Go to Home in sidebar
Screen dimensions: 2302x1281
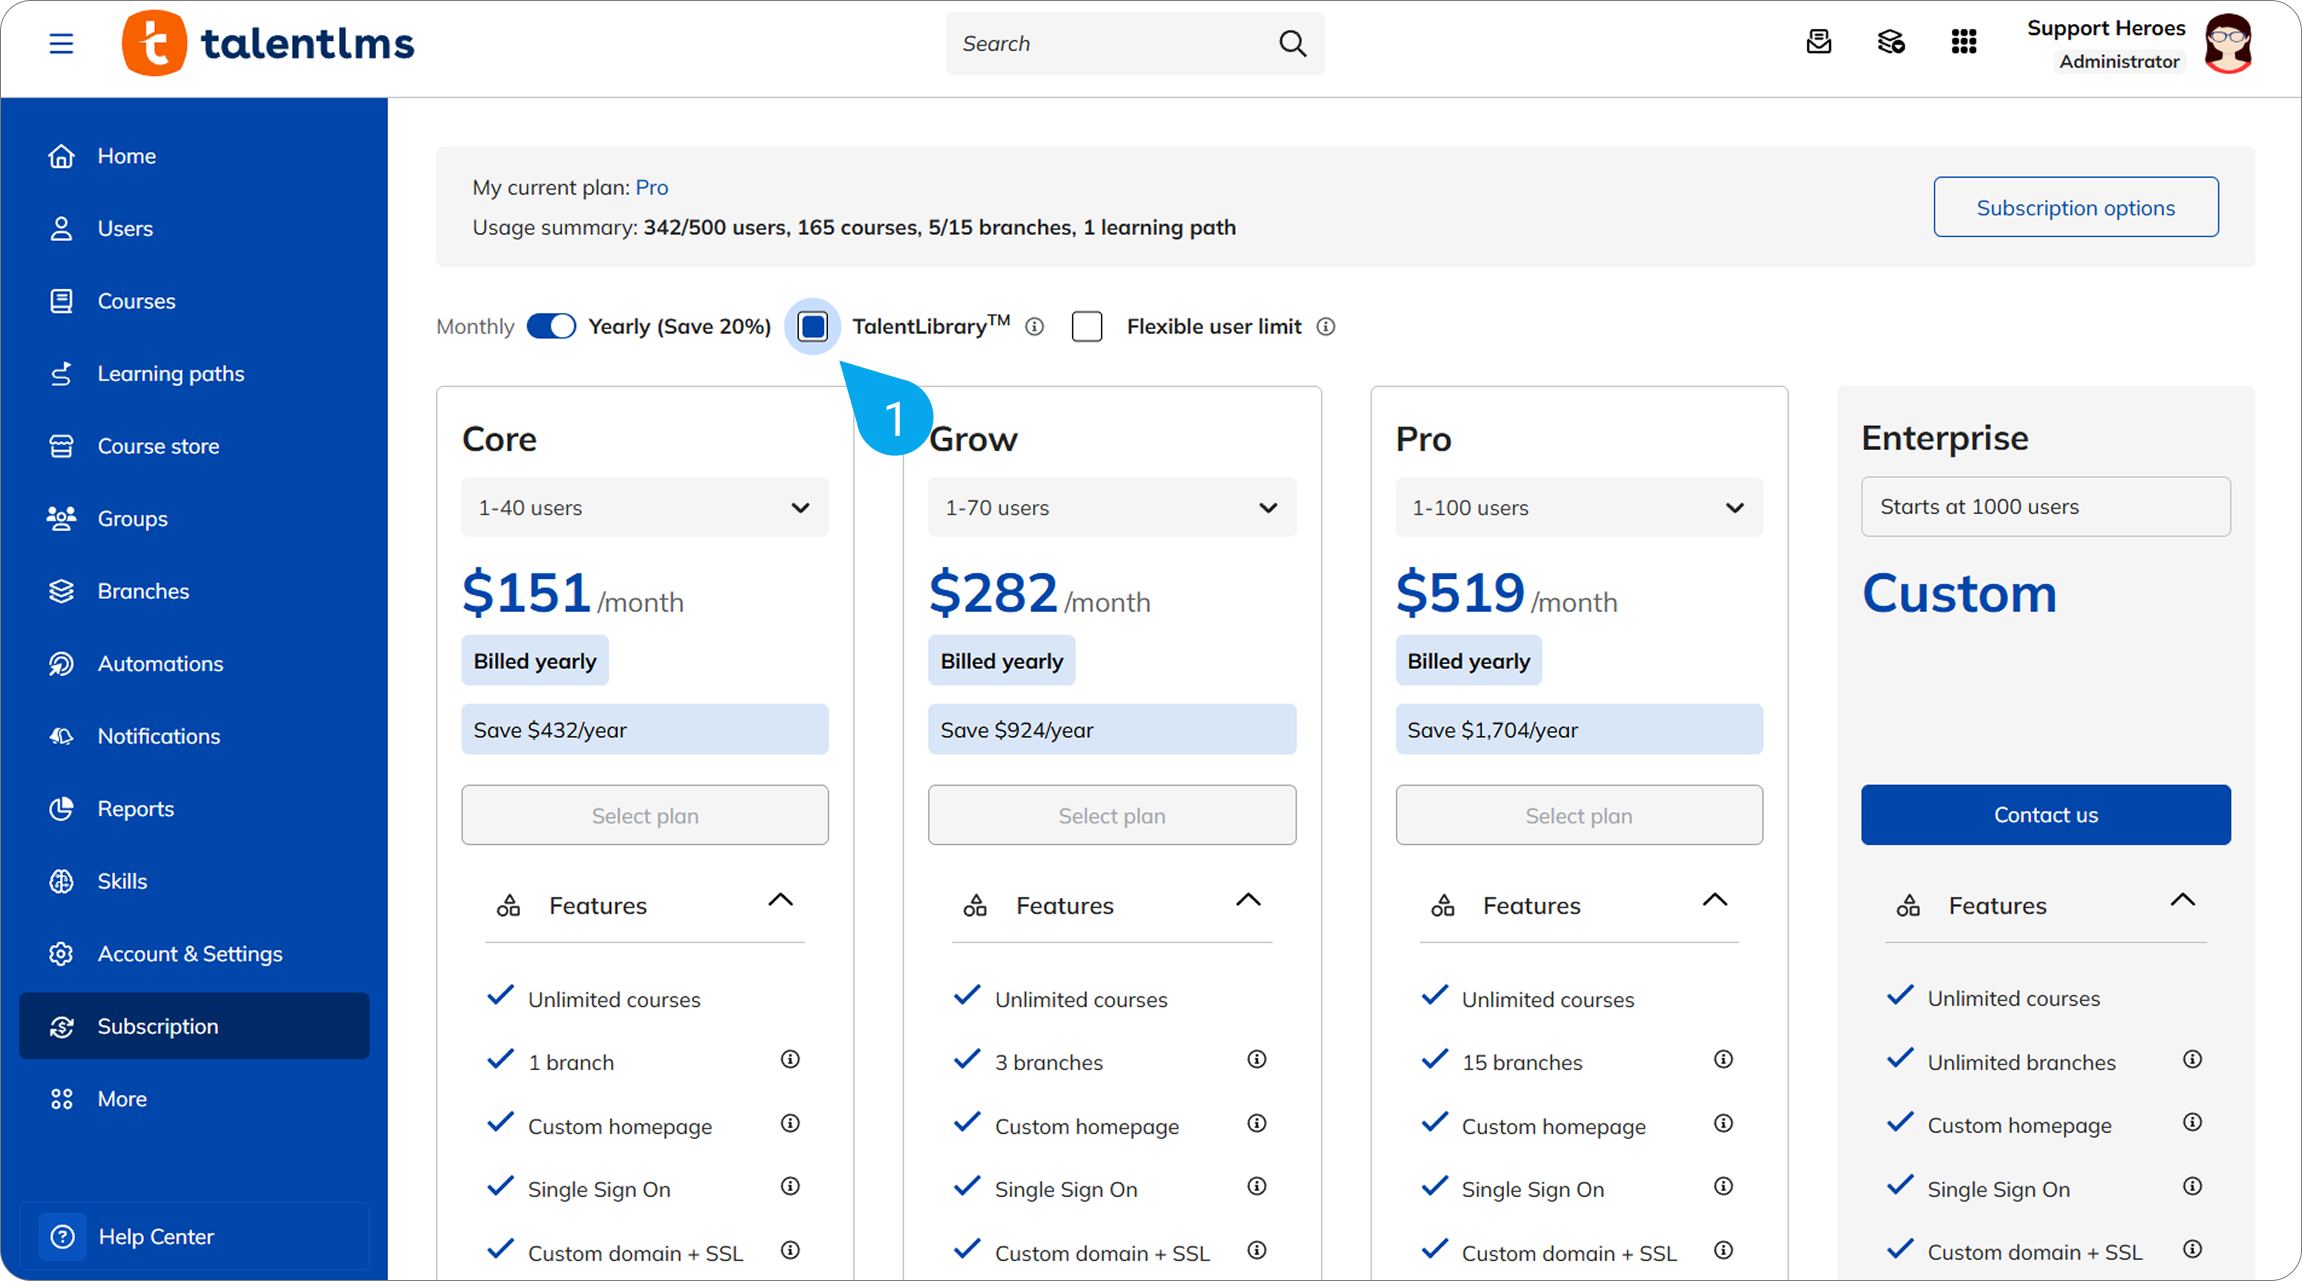pos(194,156)
